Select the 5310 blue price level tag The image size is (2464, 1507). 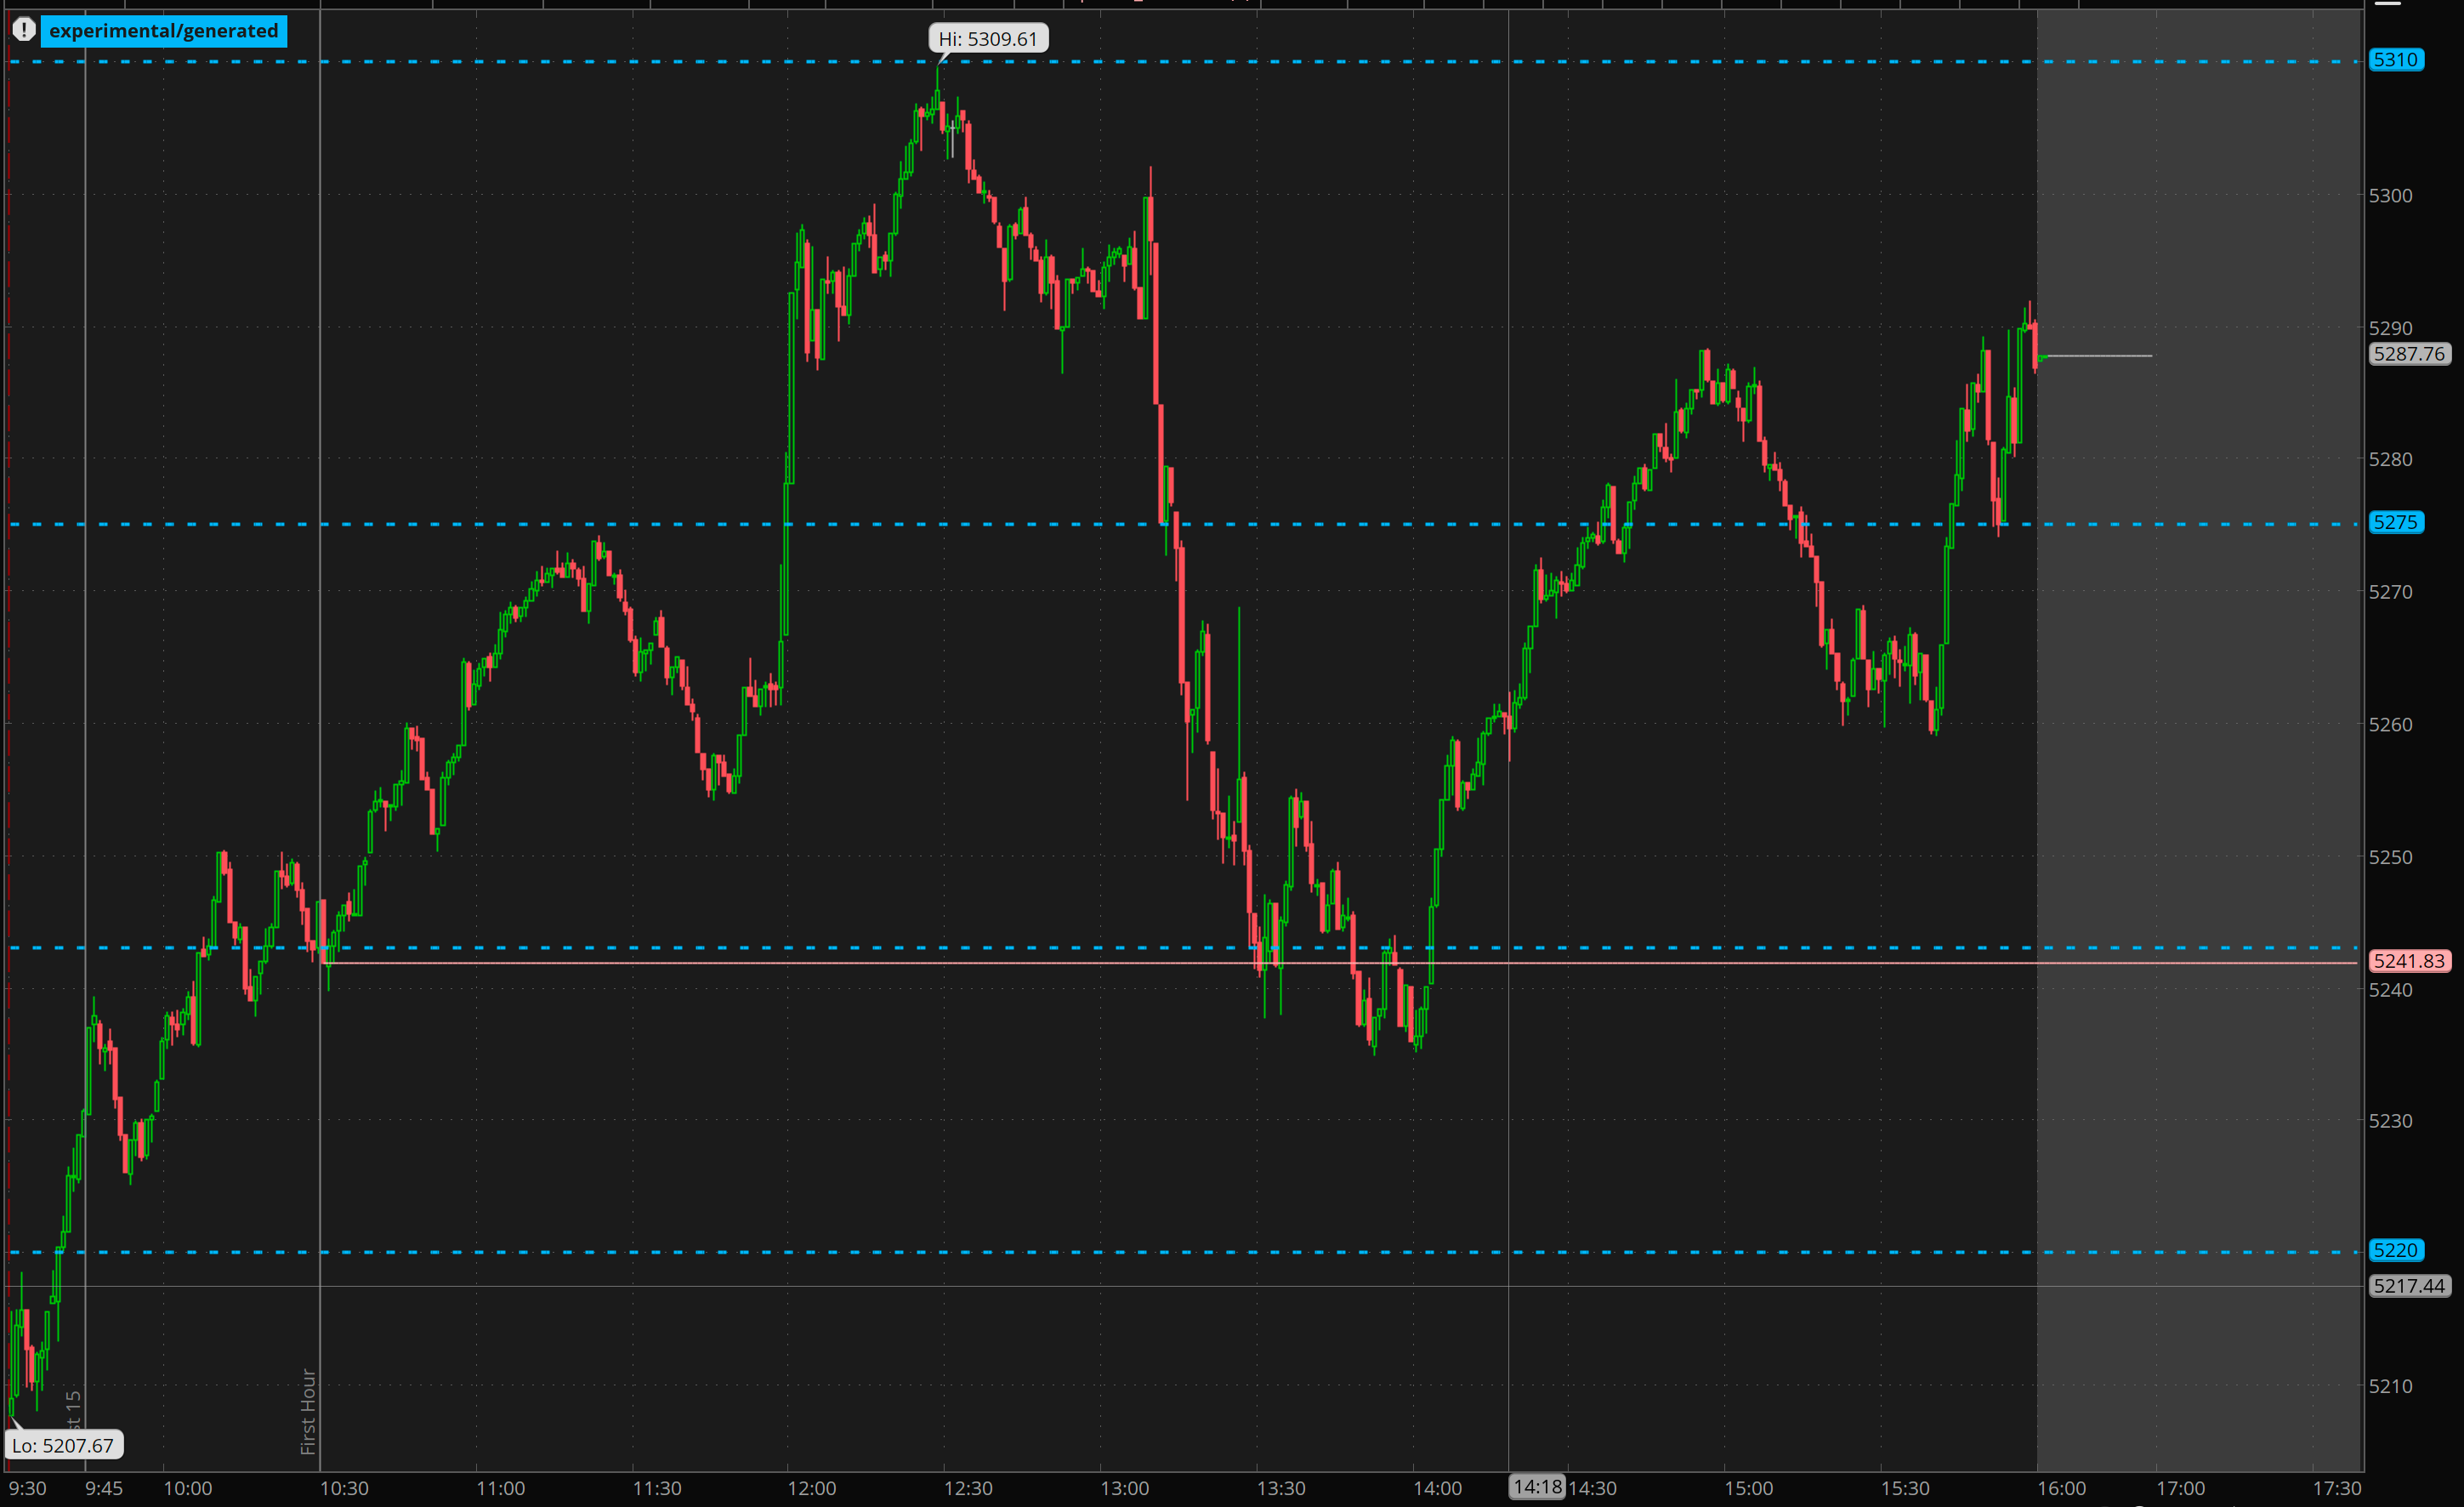2395,60
